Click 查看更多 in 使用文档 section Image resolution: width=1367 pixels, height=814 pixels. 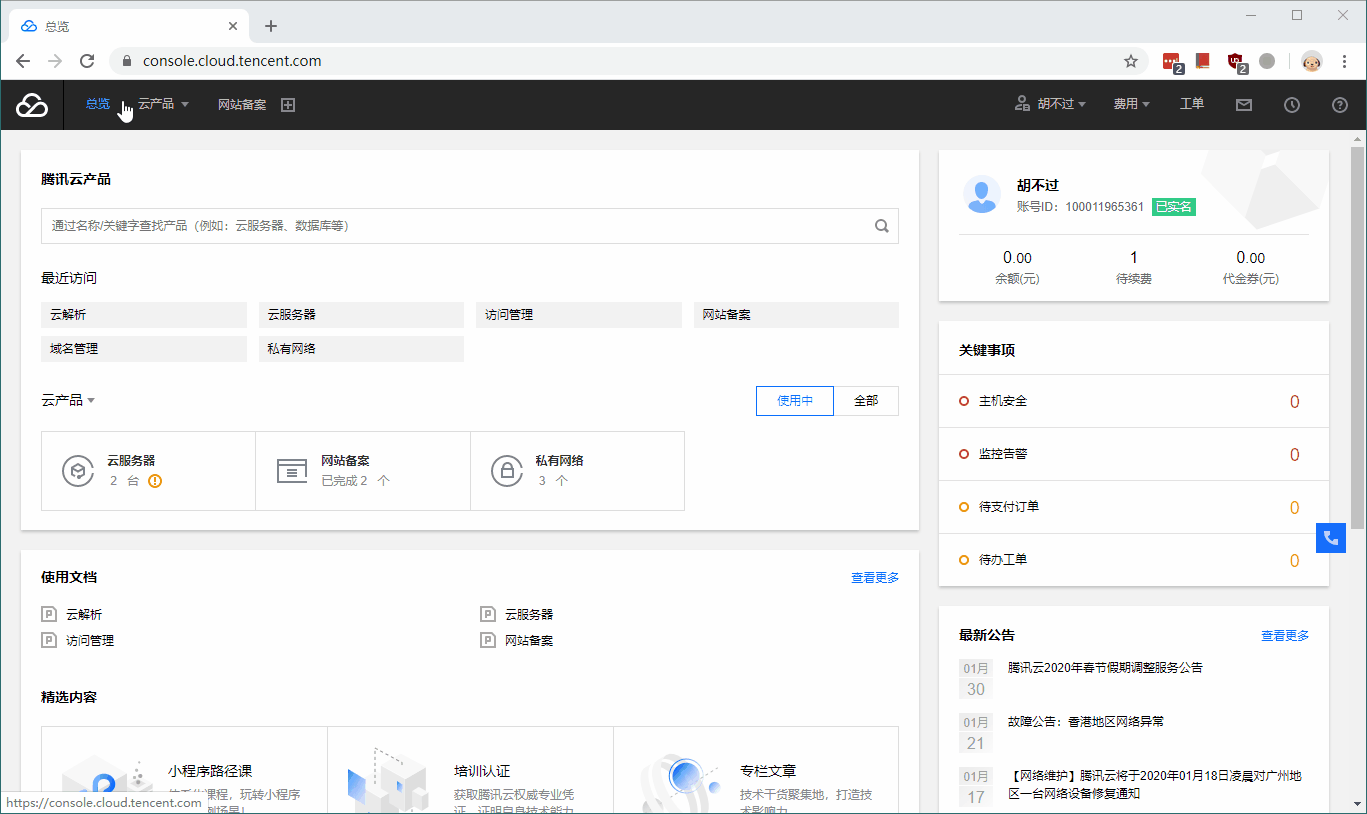pos(875,578)
